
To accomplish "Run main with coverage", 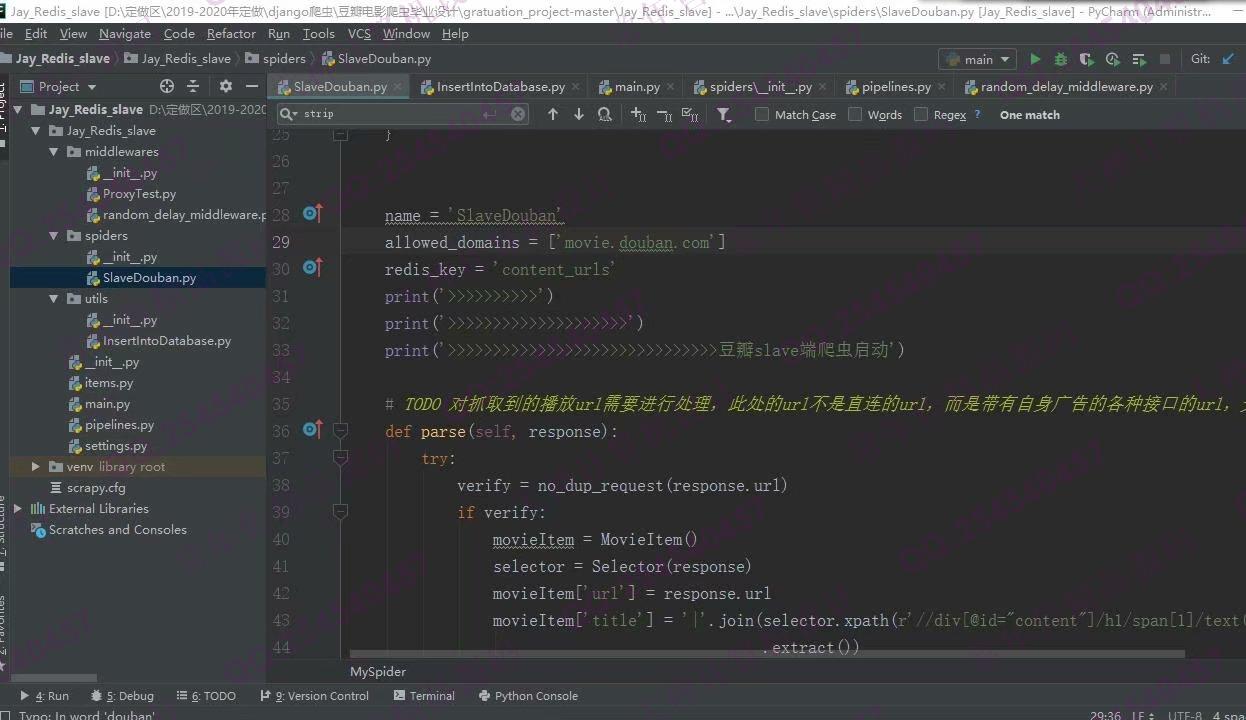I will point(1087,59).
